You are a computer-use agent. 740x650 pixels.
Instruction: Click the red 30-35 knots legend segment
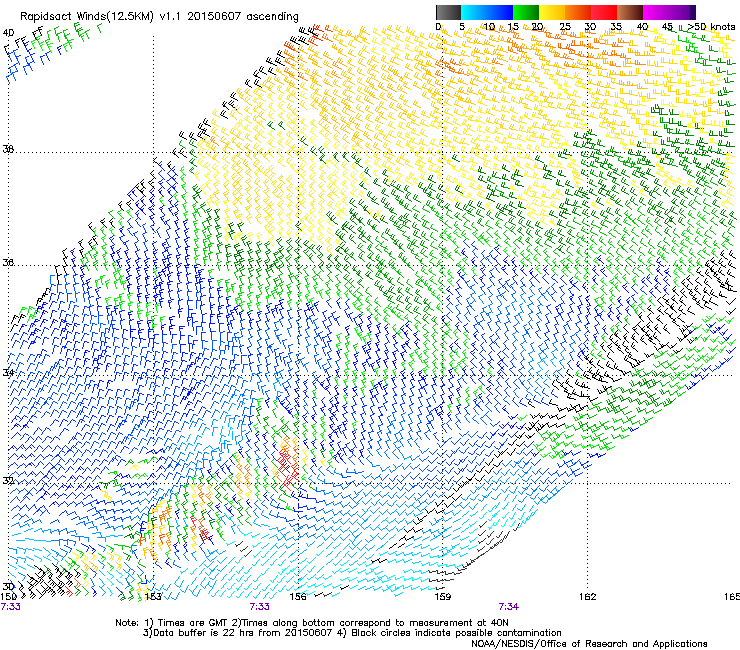point(604,12)
